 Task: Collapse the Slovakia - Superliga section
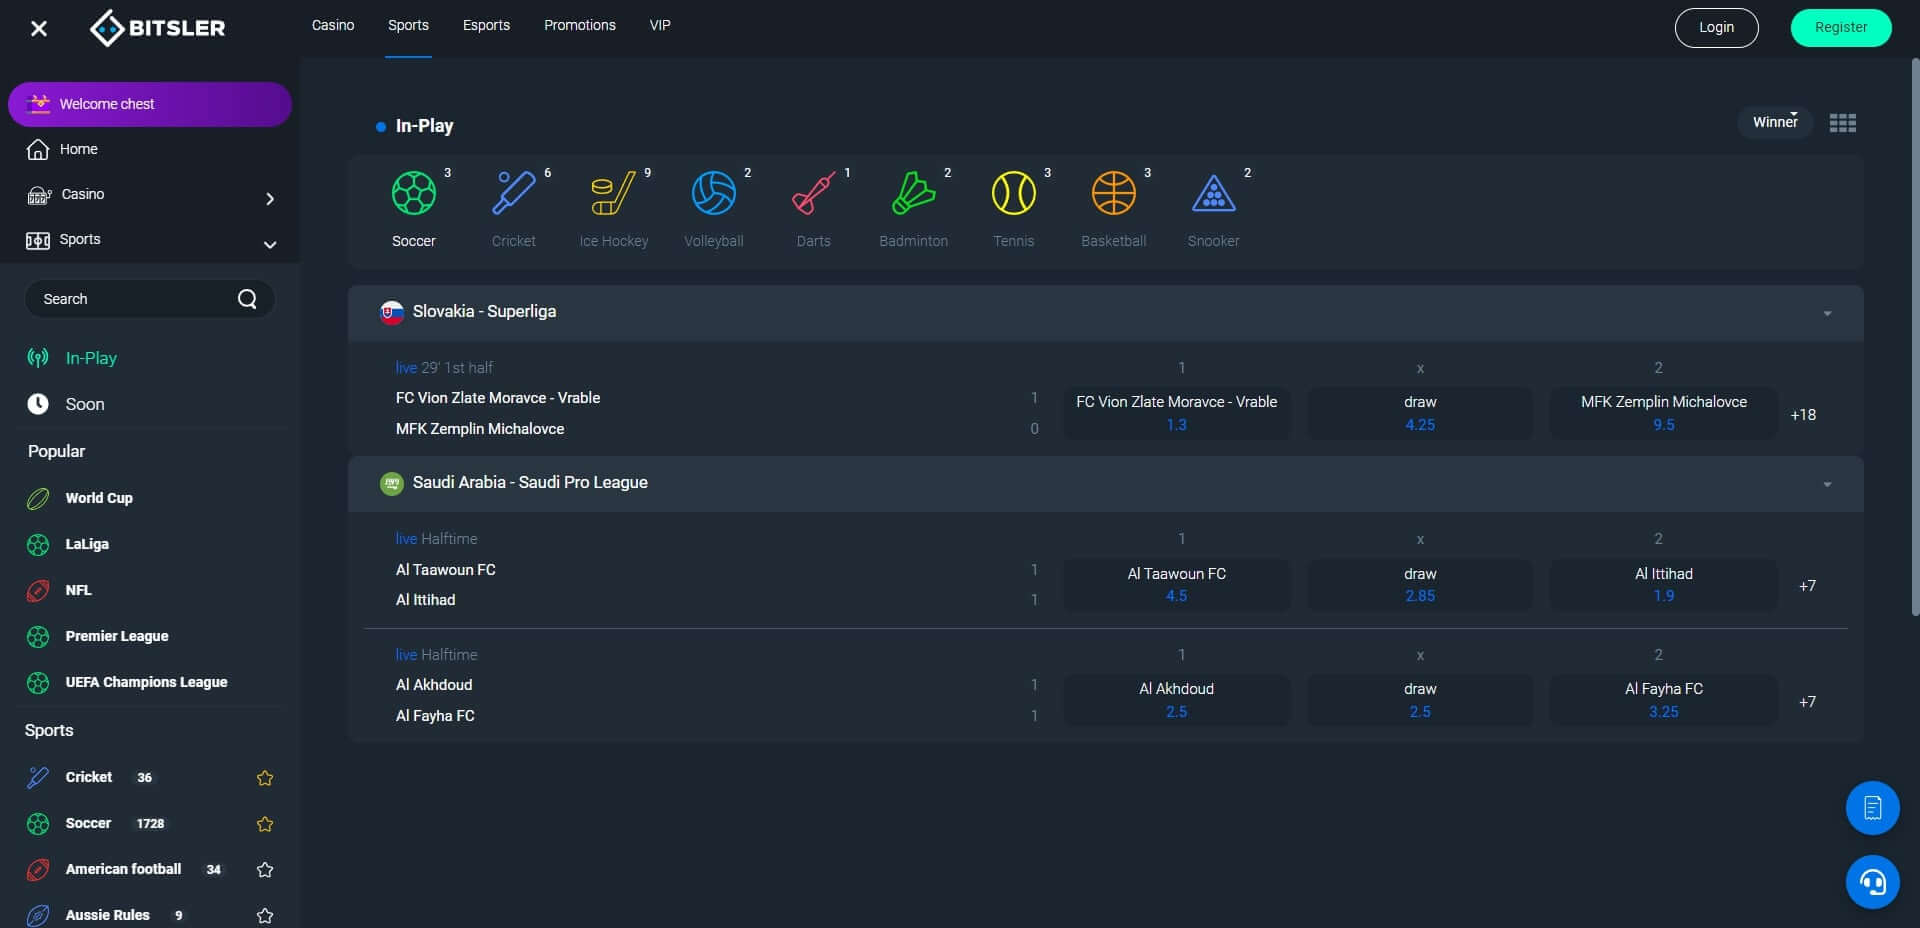point(1827,313)
